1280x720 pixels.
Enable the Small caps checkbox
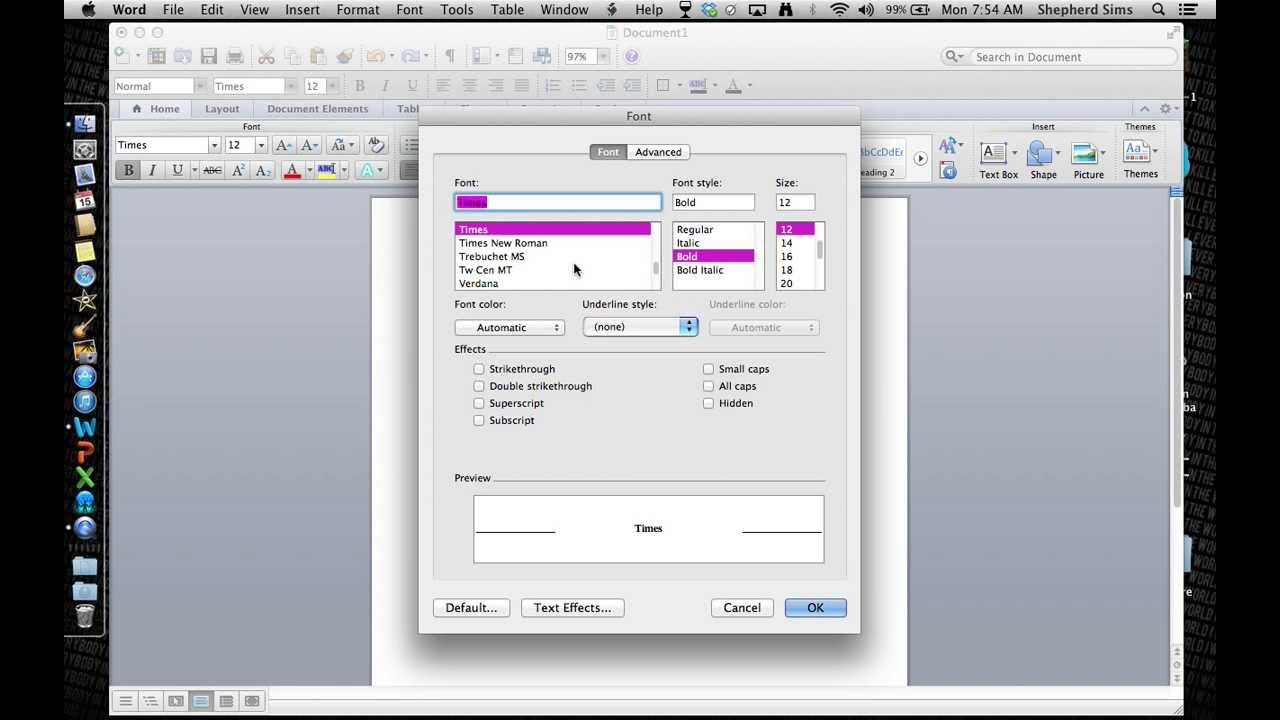click(x=708, y=369)
